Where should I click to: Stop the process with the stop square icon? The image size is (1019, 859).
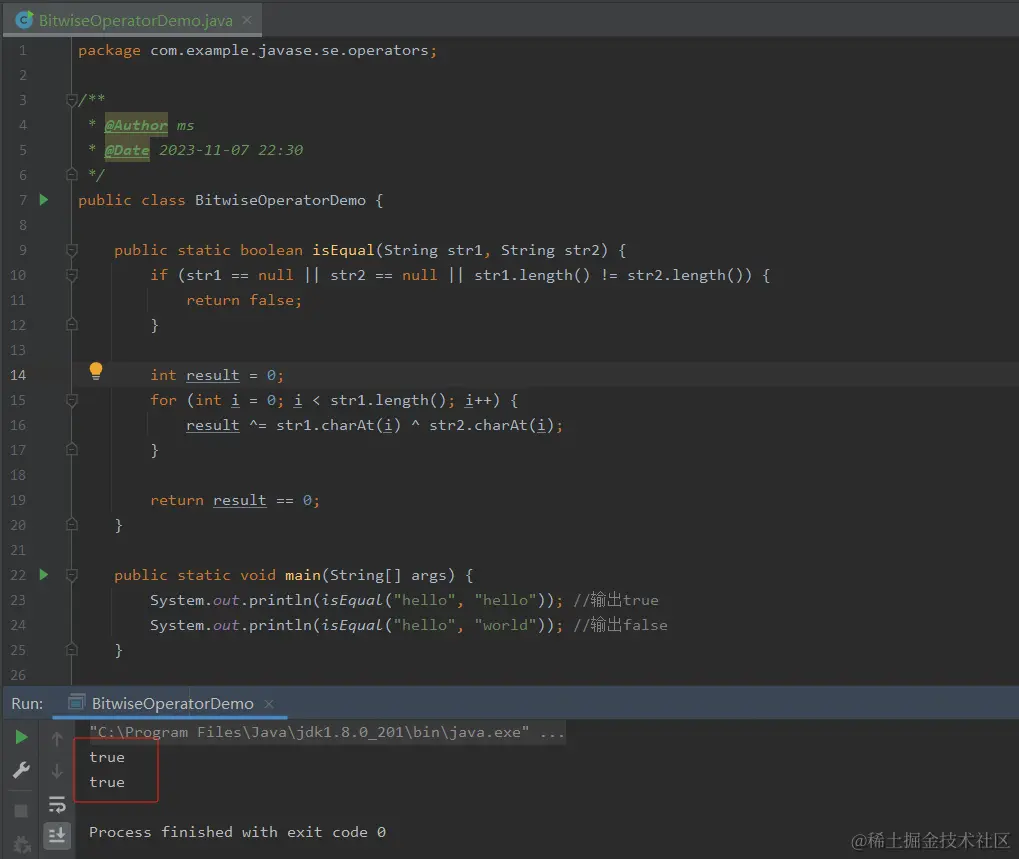tap(21, 811)
